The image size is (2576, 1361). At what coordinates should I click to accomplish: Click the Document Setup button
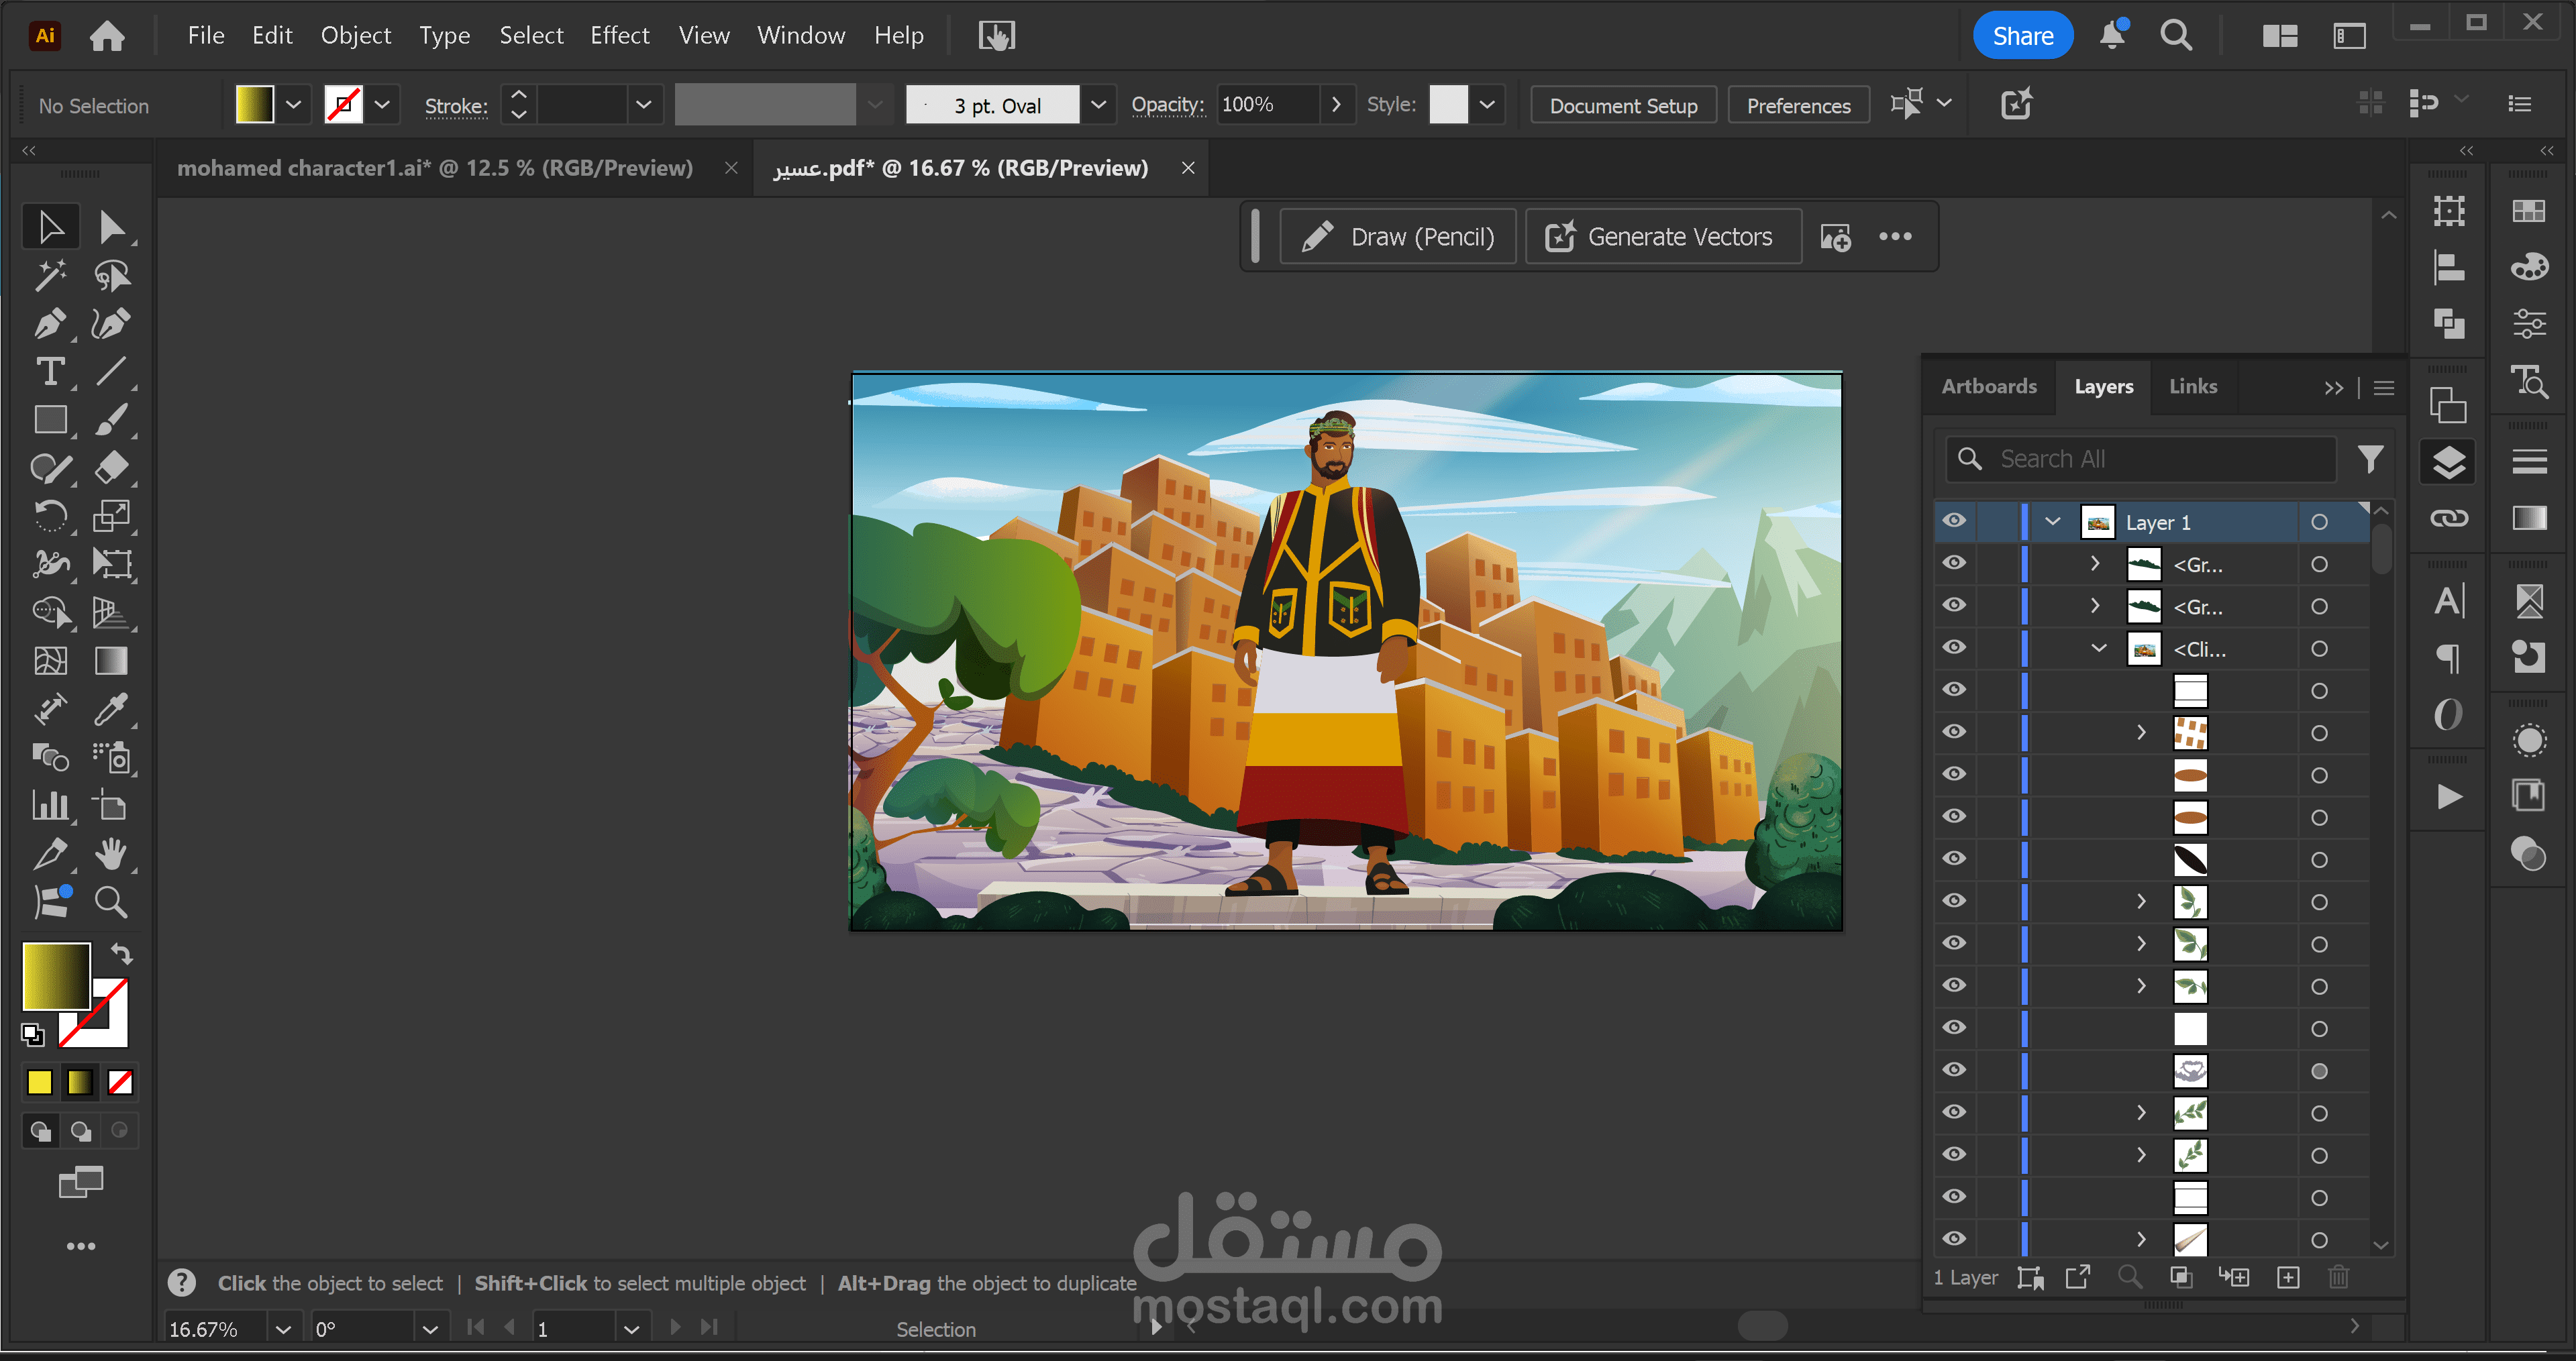click(x=1623, y=105)
